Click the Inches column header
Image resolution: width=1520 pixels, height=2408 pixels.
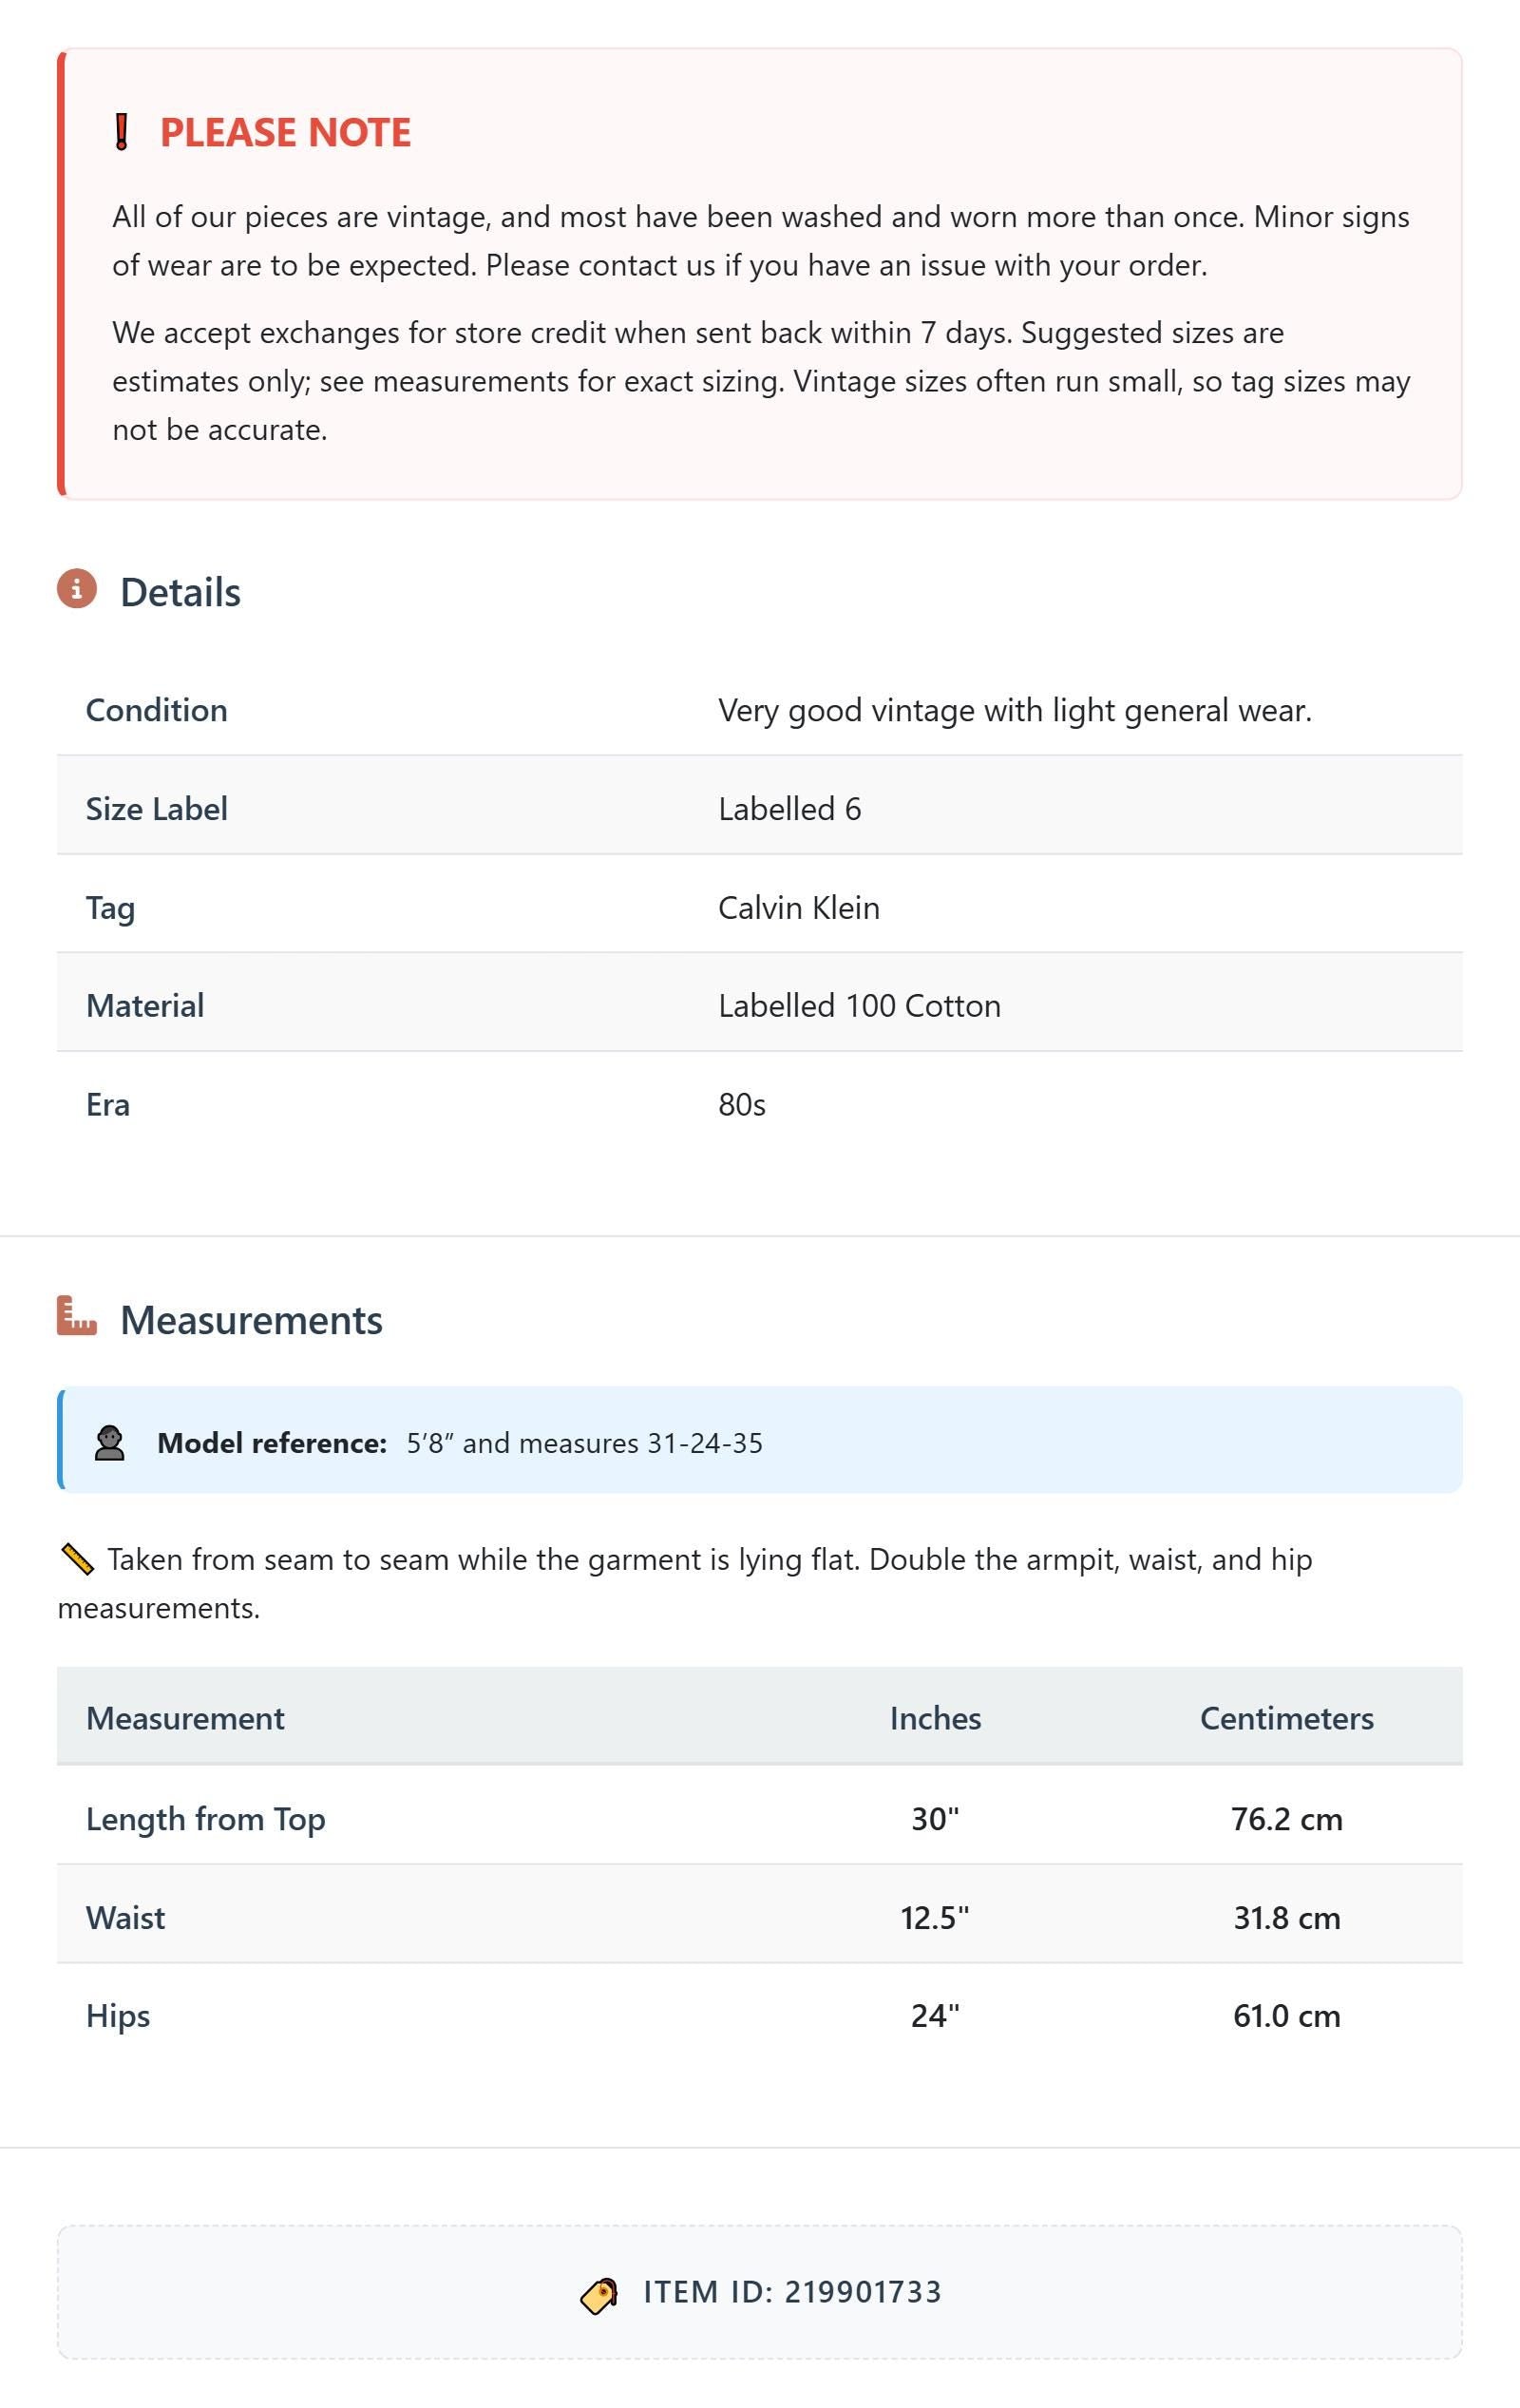pos(935,1718)
